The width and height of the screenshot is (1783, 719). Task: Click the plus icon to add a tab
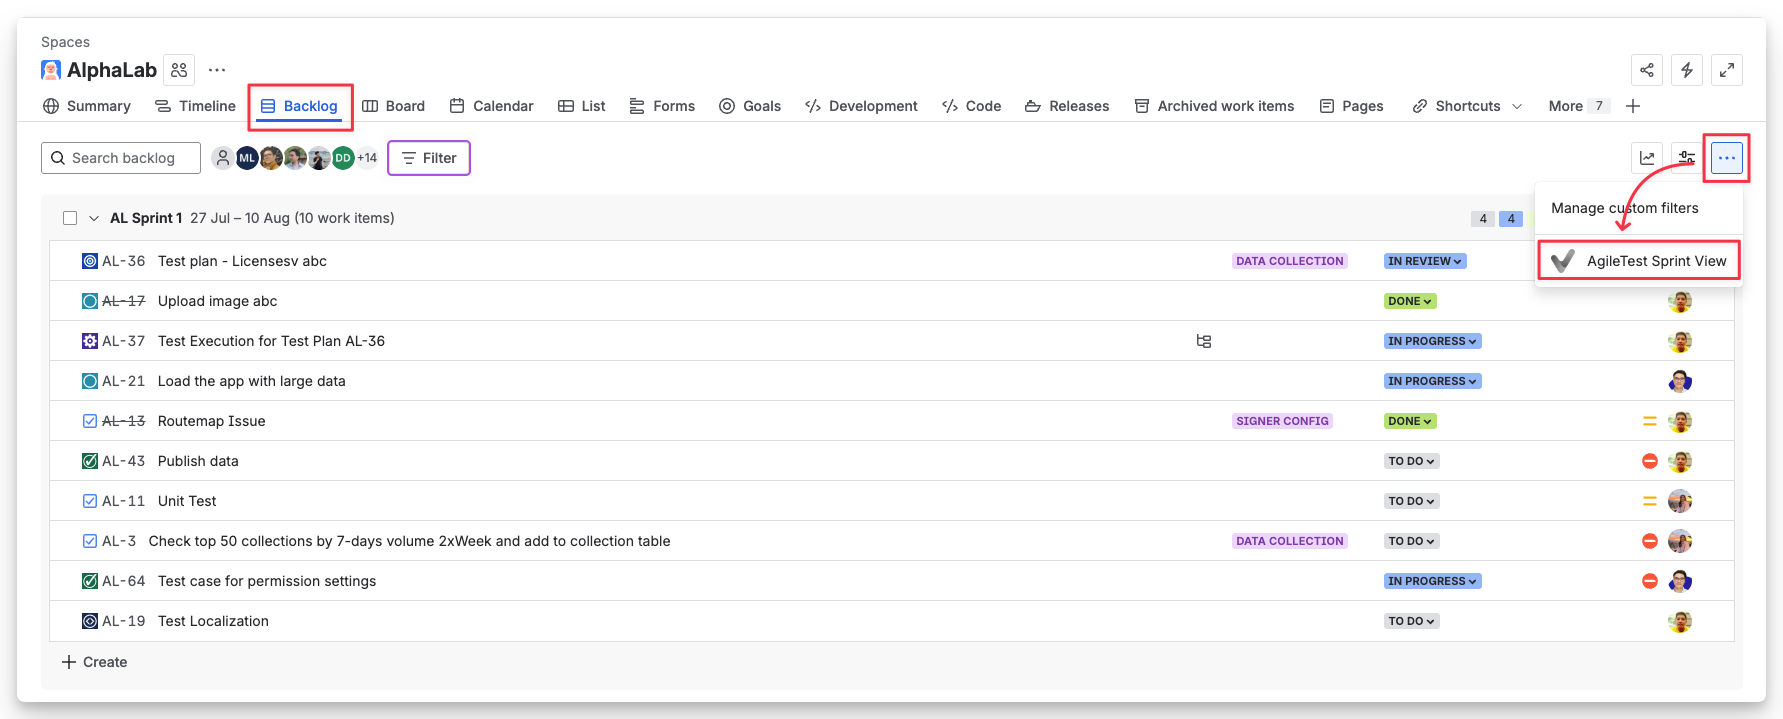click(x=1633, y=106)
